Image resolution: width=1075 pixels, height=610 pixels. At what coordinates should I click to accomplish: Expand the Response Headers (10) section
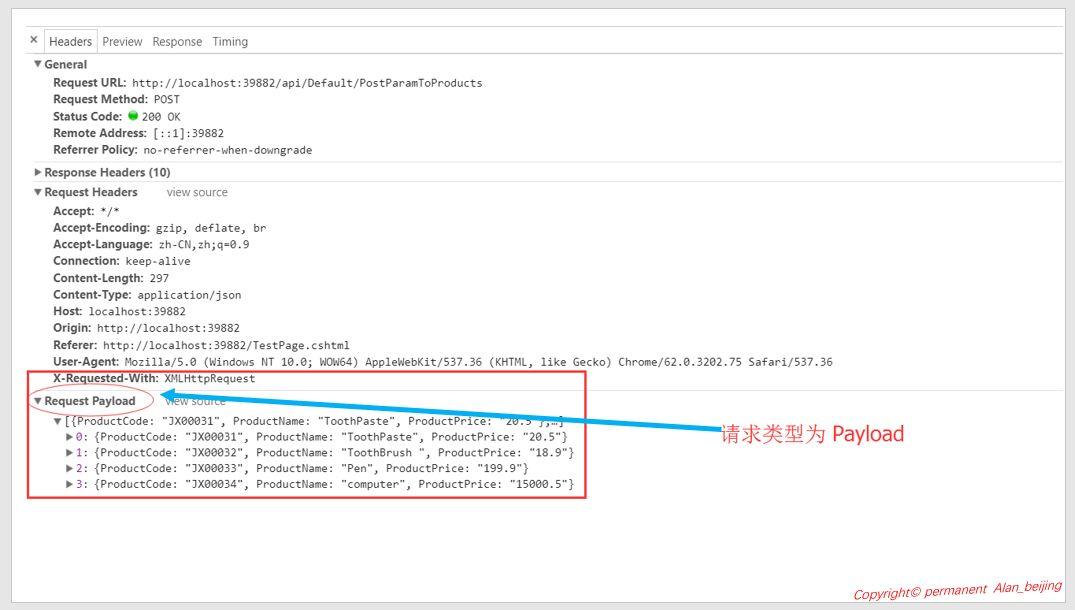tap(38, 172)
